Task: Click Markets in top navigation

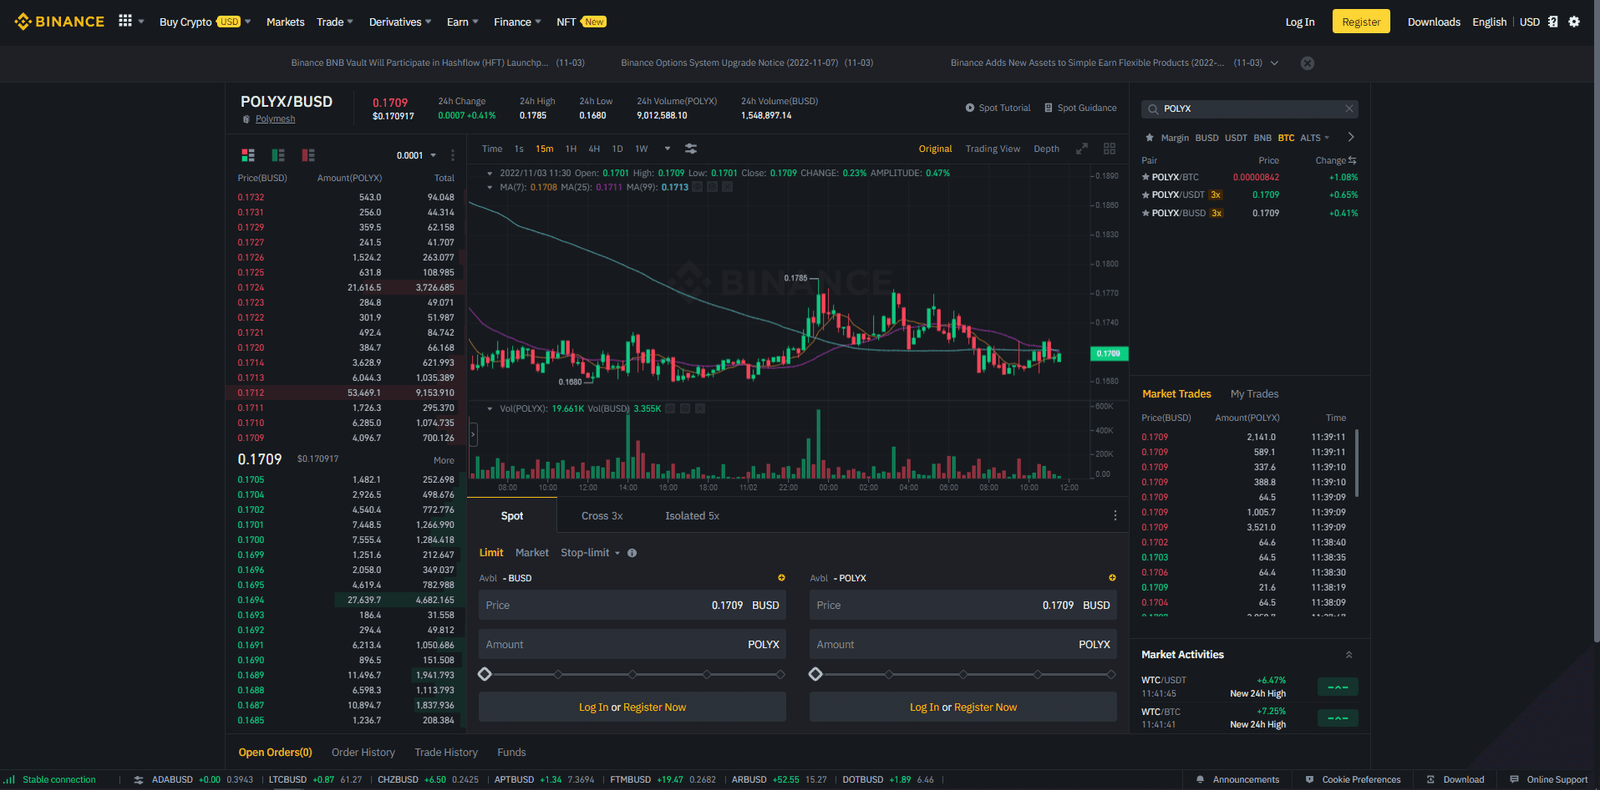Action: (x=285, y=22)
